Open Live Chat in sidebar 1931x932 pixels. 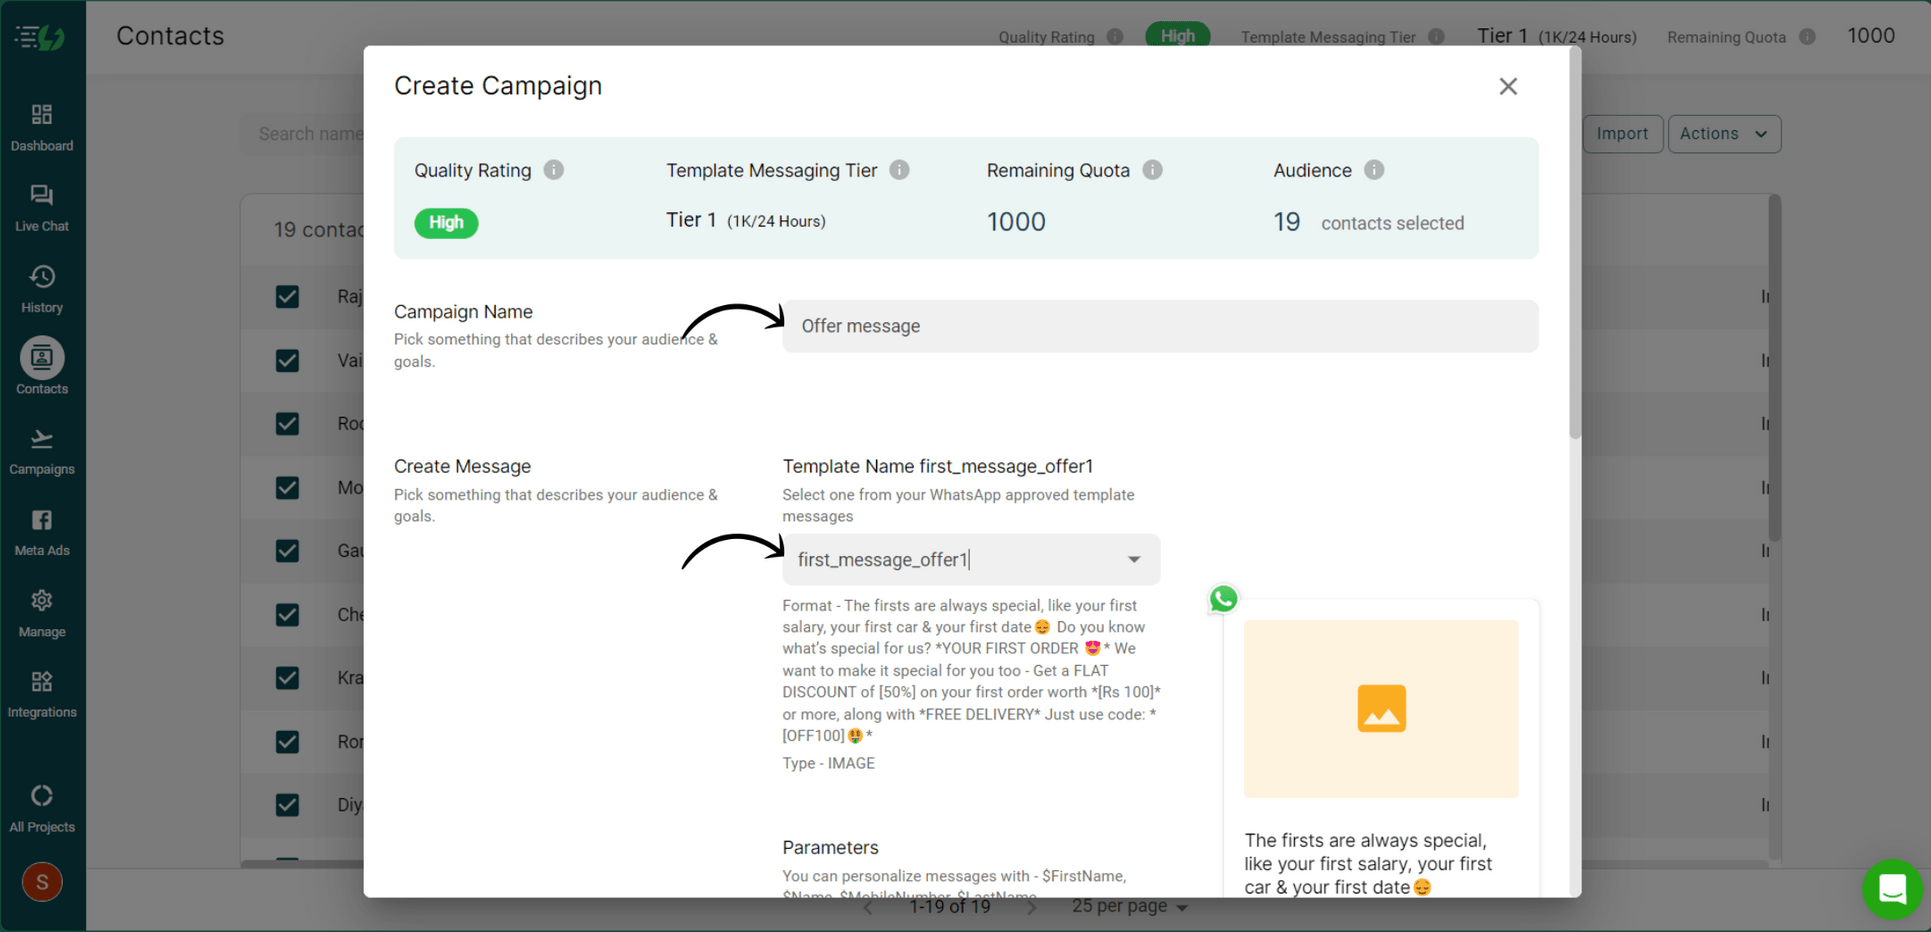click(x=42, y=208)
